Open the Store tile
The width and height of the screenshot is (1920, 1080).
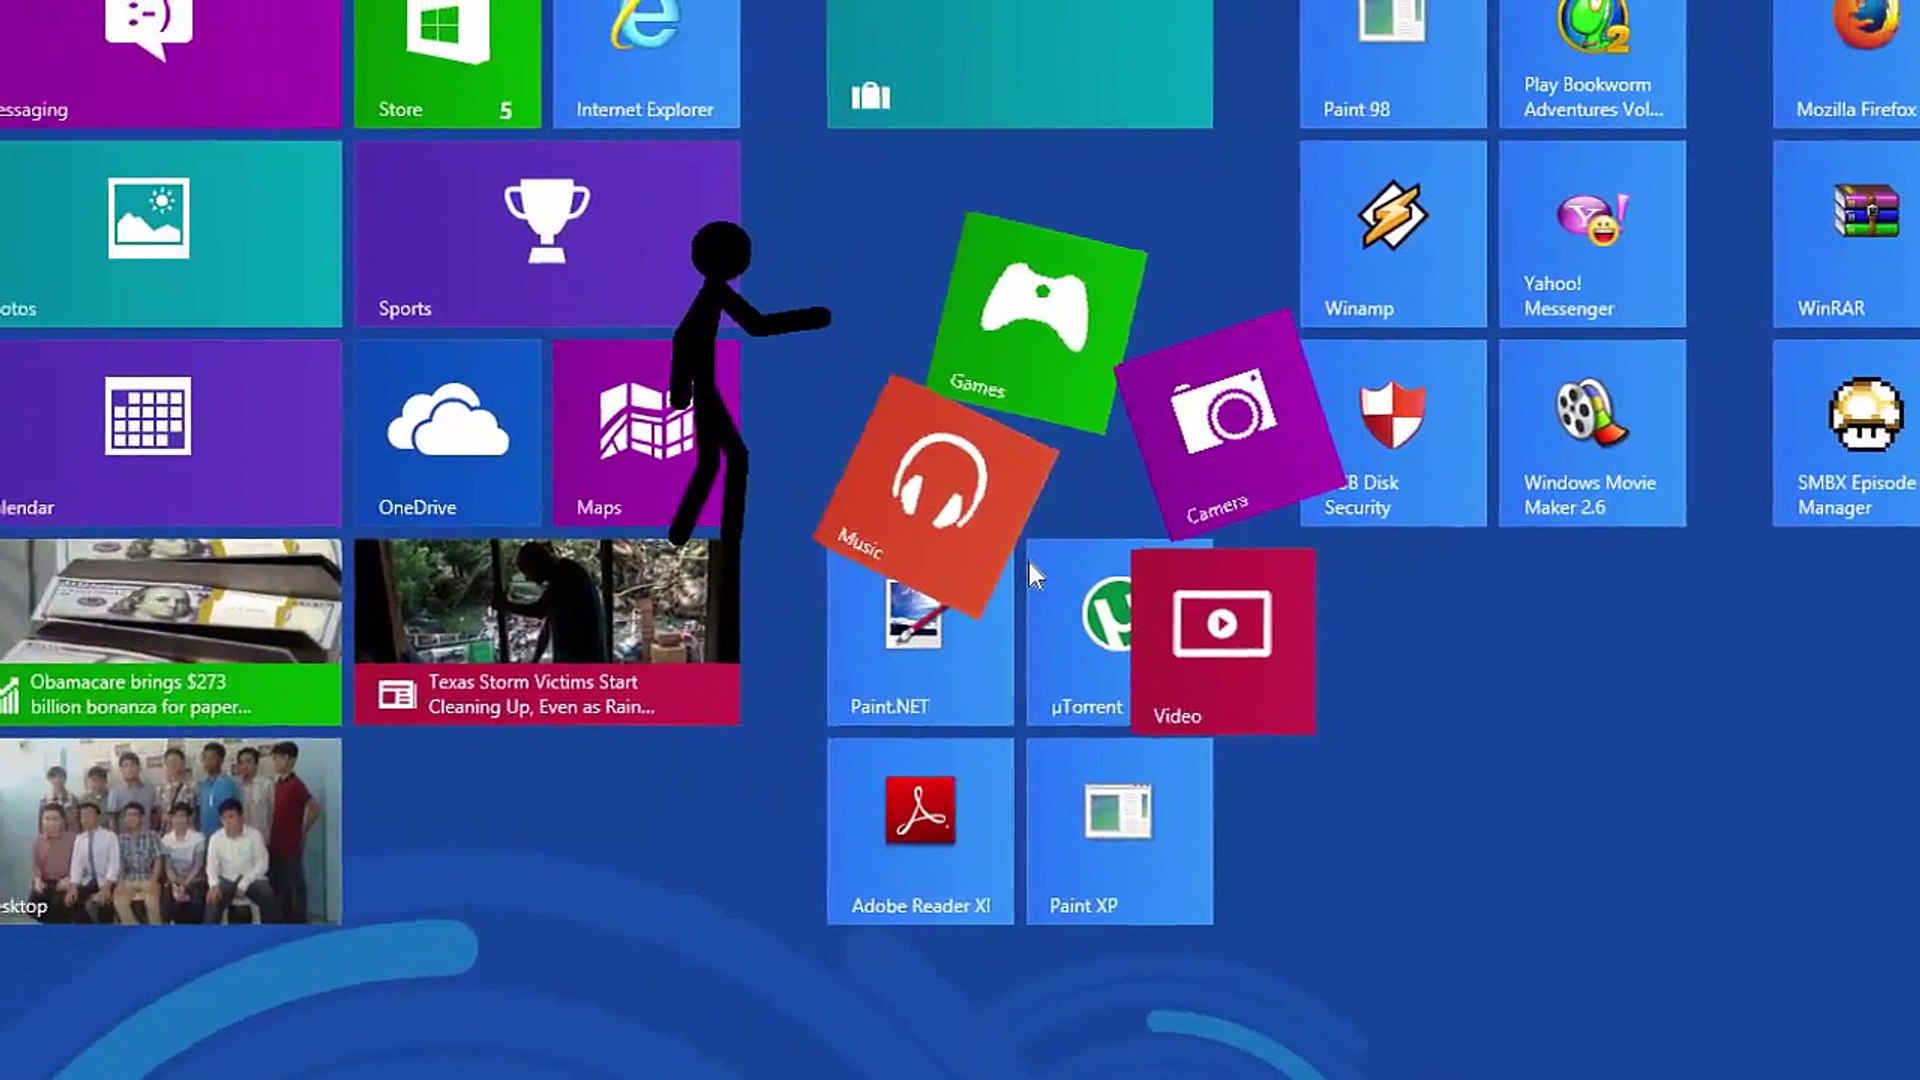447,62
